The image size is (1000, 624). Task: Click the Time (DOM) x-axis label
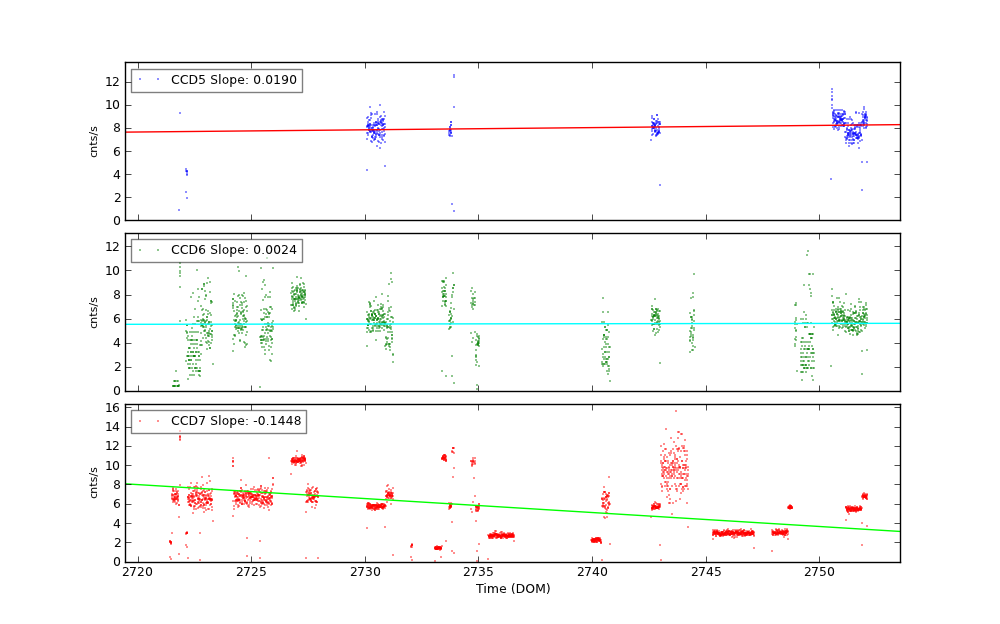tap(512, 590)
